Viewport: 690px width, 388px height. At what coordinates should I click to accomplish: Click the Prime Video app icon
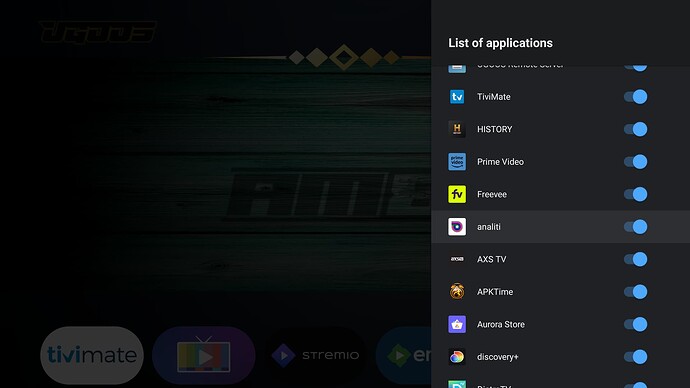(457, 162)
